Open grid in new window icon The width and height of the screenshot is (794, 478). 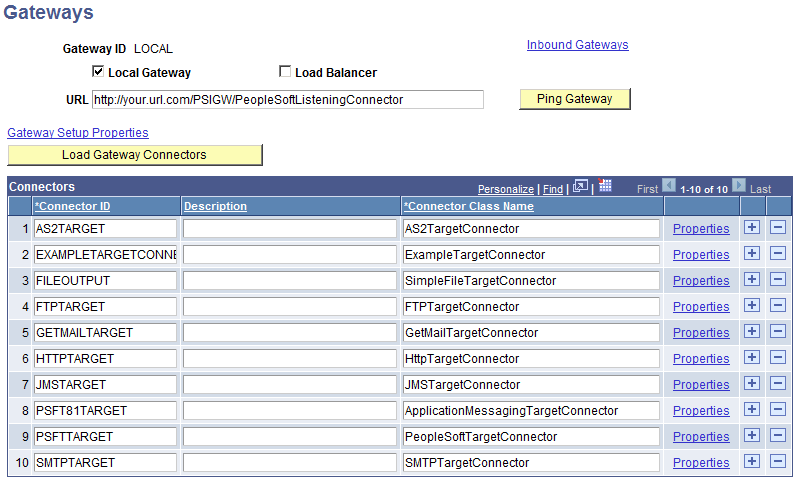pos(580,186)
